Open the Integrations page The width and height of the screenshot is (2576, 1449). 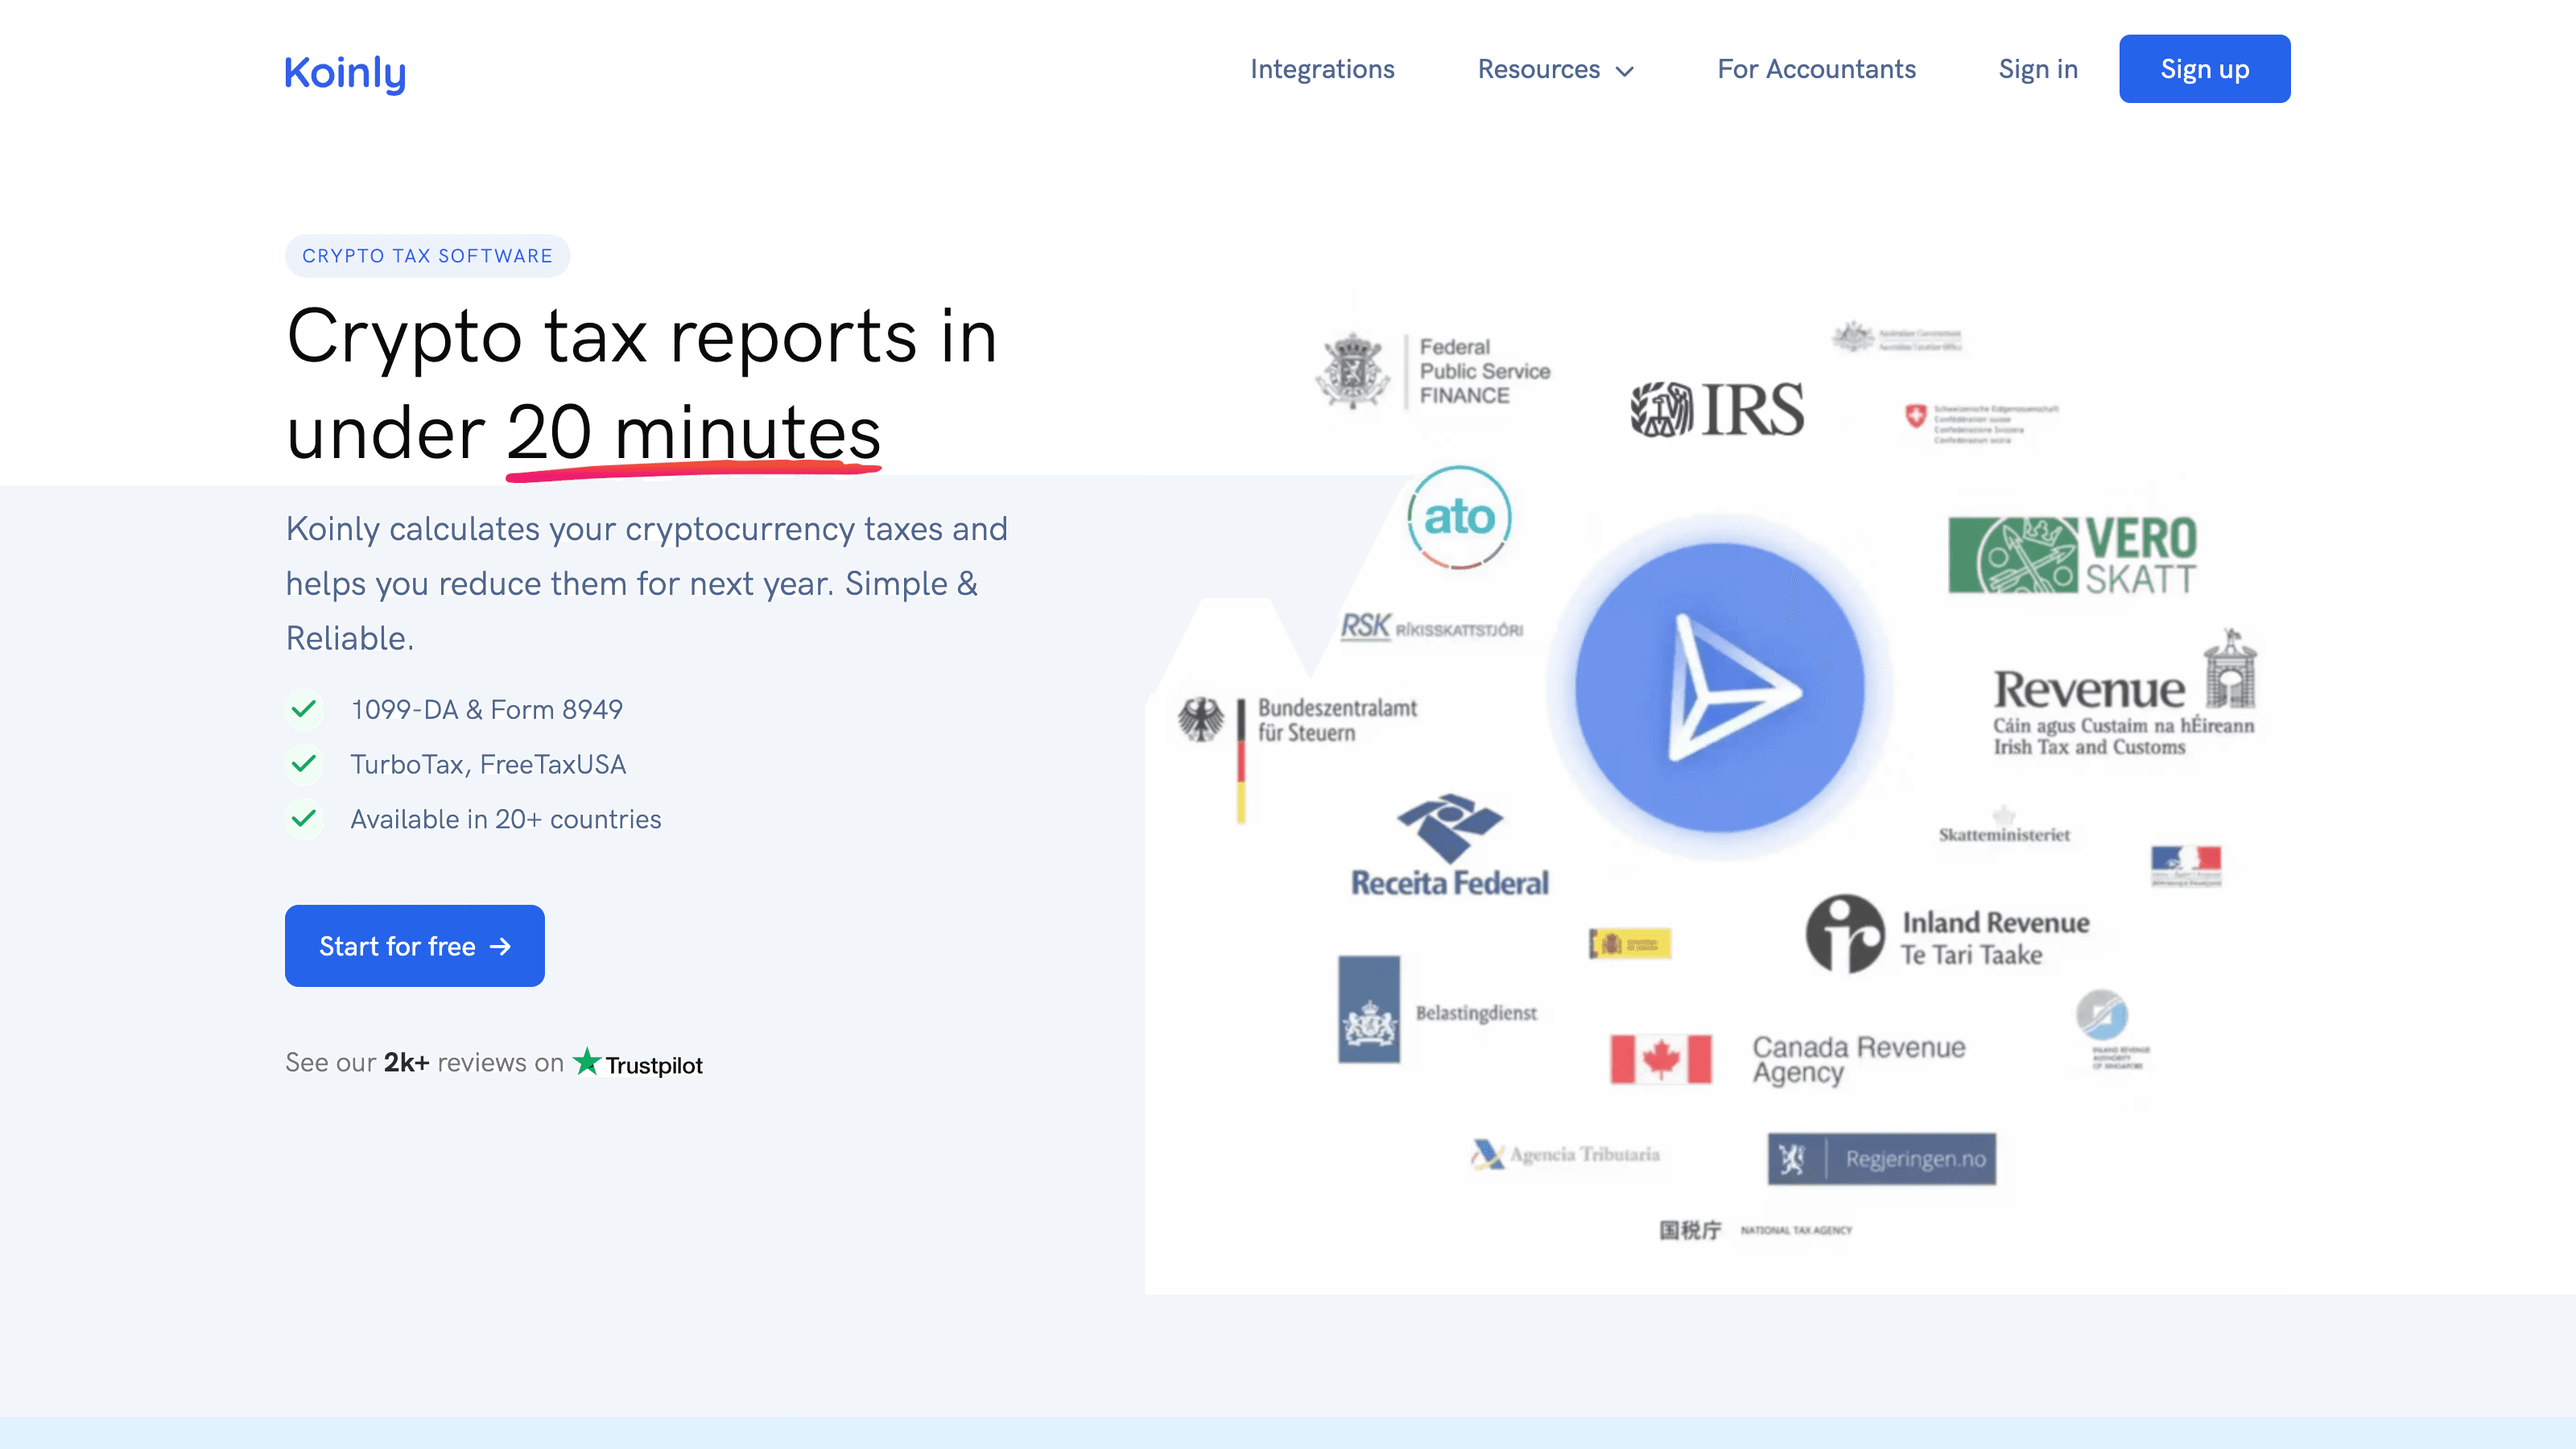click(1322, 69)
